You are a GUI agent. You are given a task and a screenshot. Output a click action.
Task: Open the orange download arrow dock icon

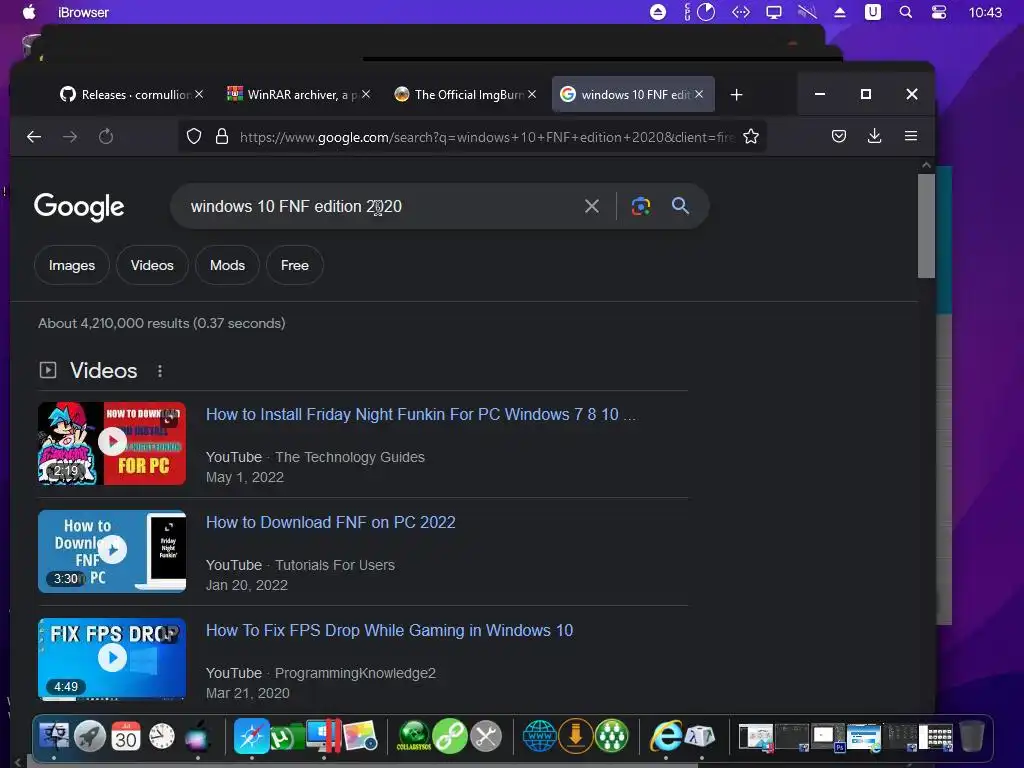[575, 736]
